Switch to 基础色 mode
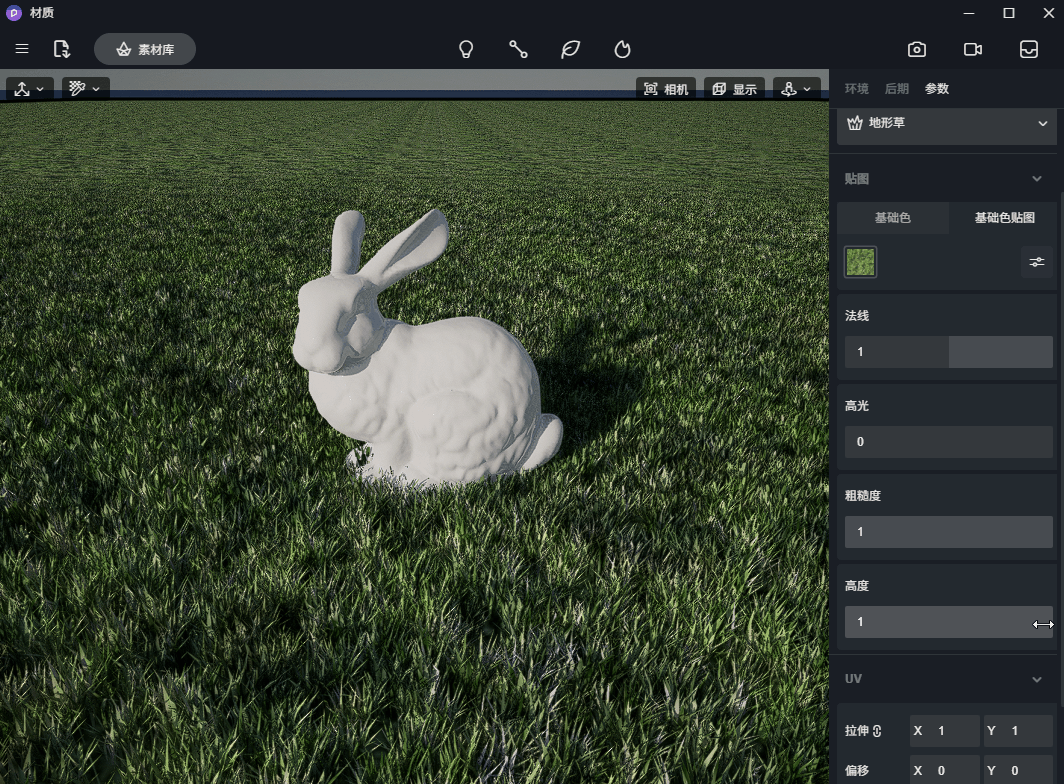 (x=892, y=218)
